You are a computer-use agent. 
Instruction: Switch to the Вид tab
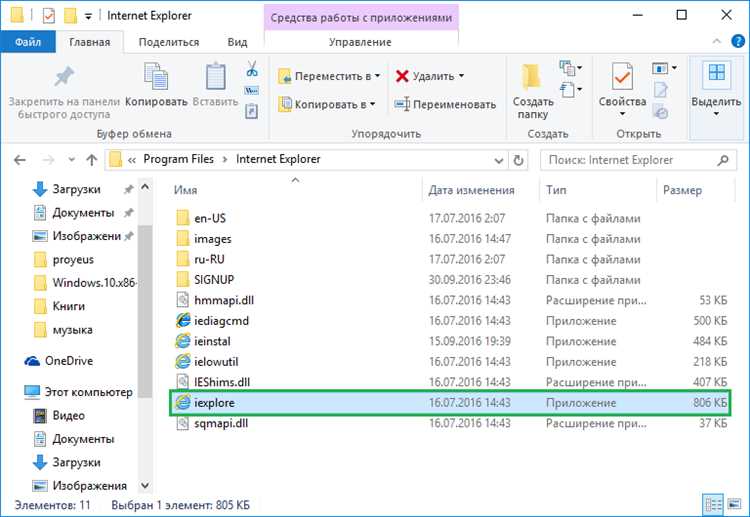click(237, 42)
